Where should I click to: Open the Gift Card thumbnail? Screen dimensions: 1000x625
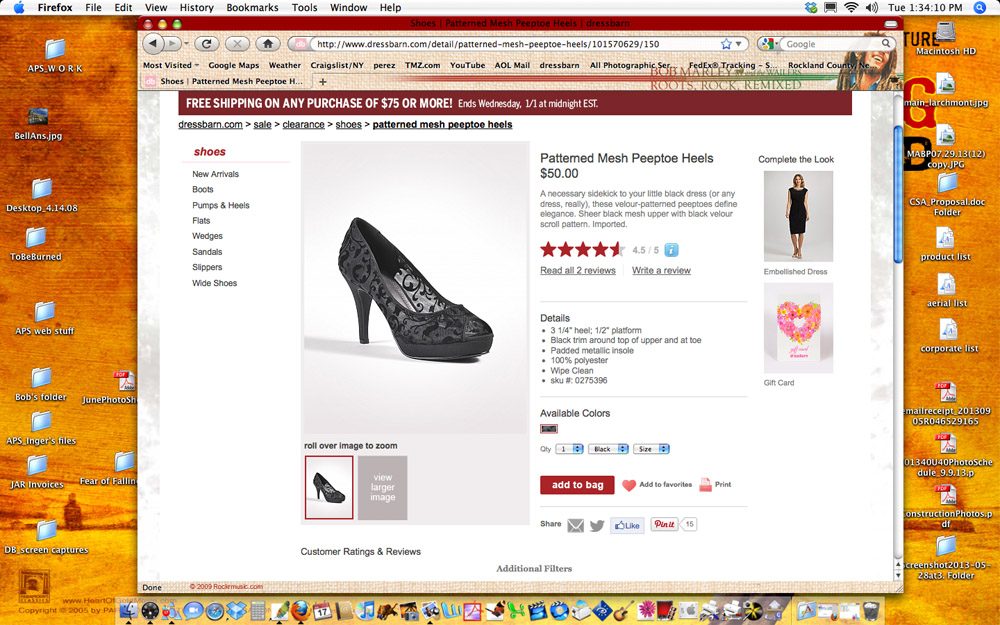(x=798, y=328)
